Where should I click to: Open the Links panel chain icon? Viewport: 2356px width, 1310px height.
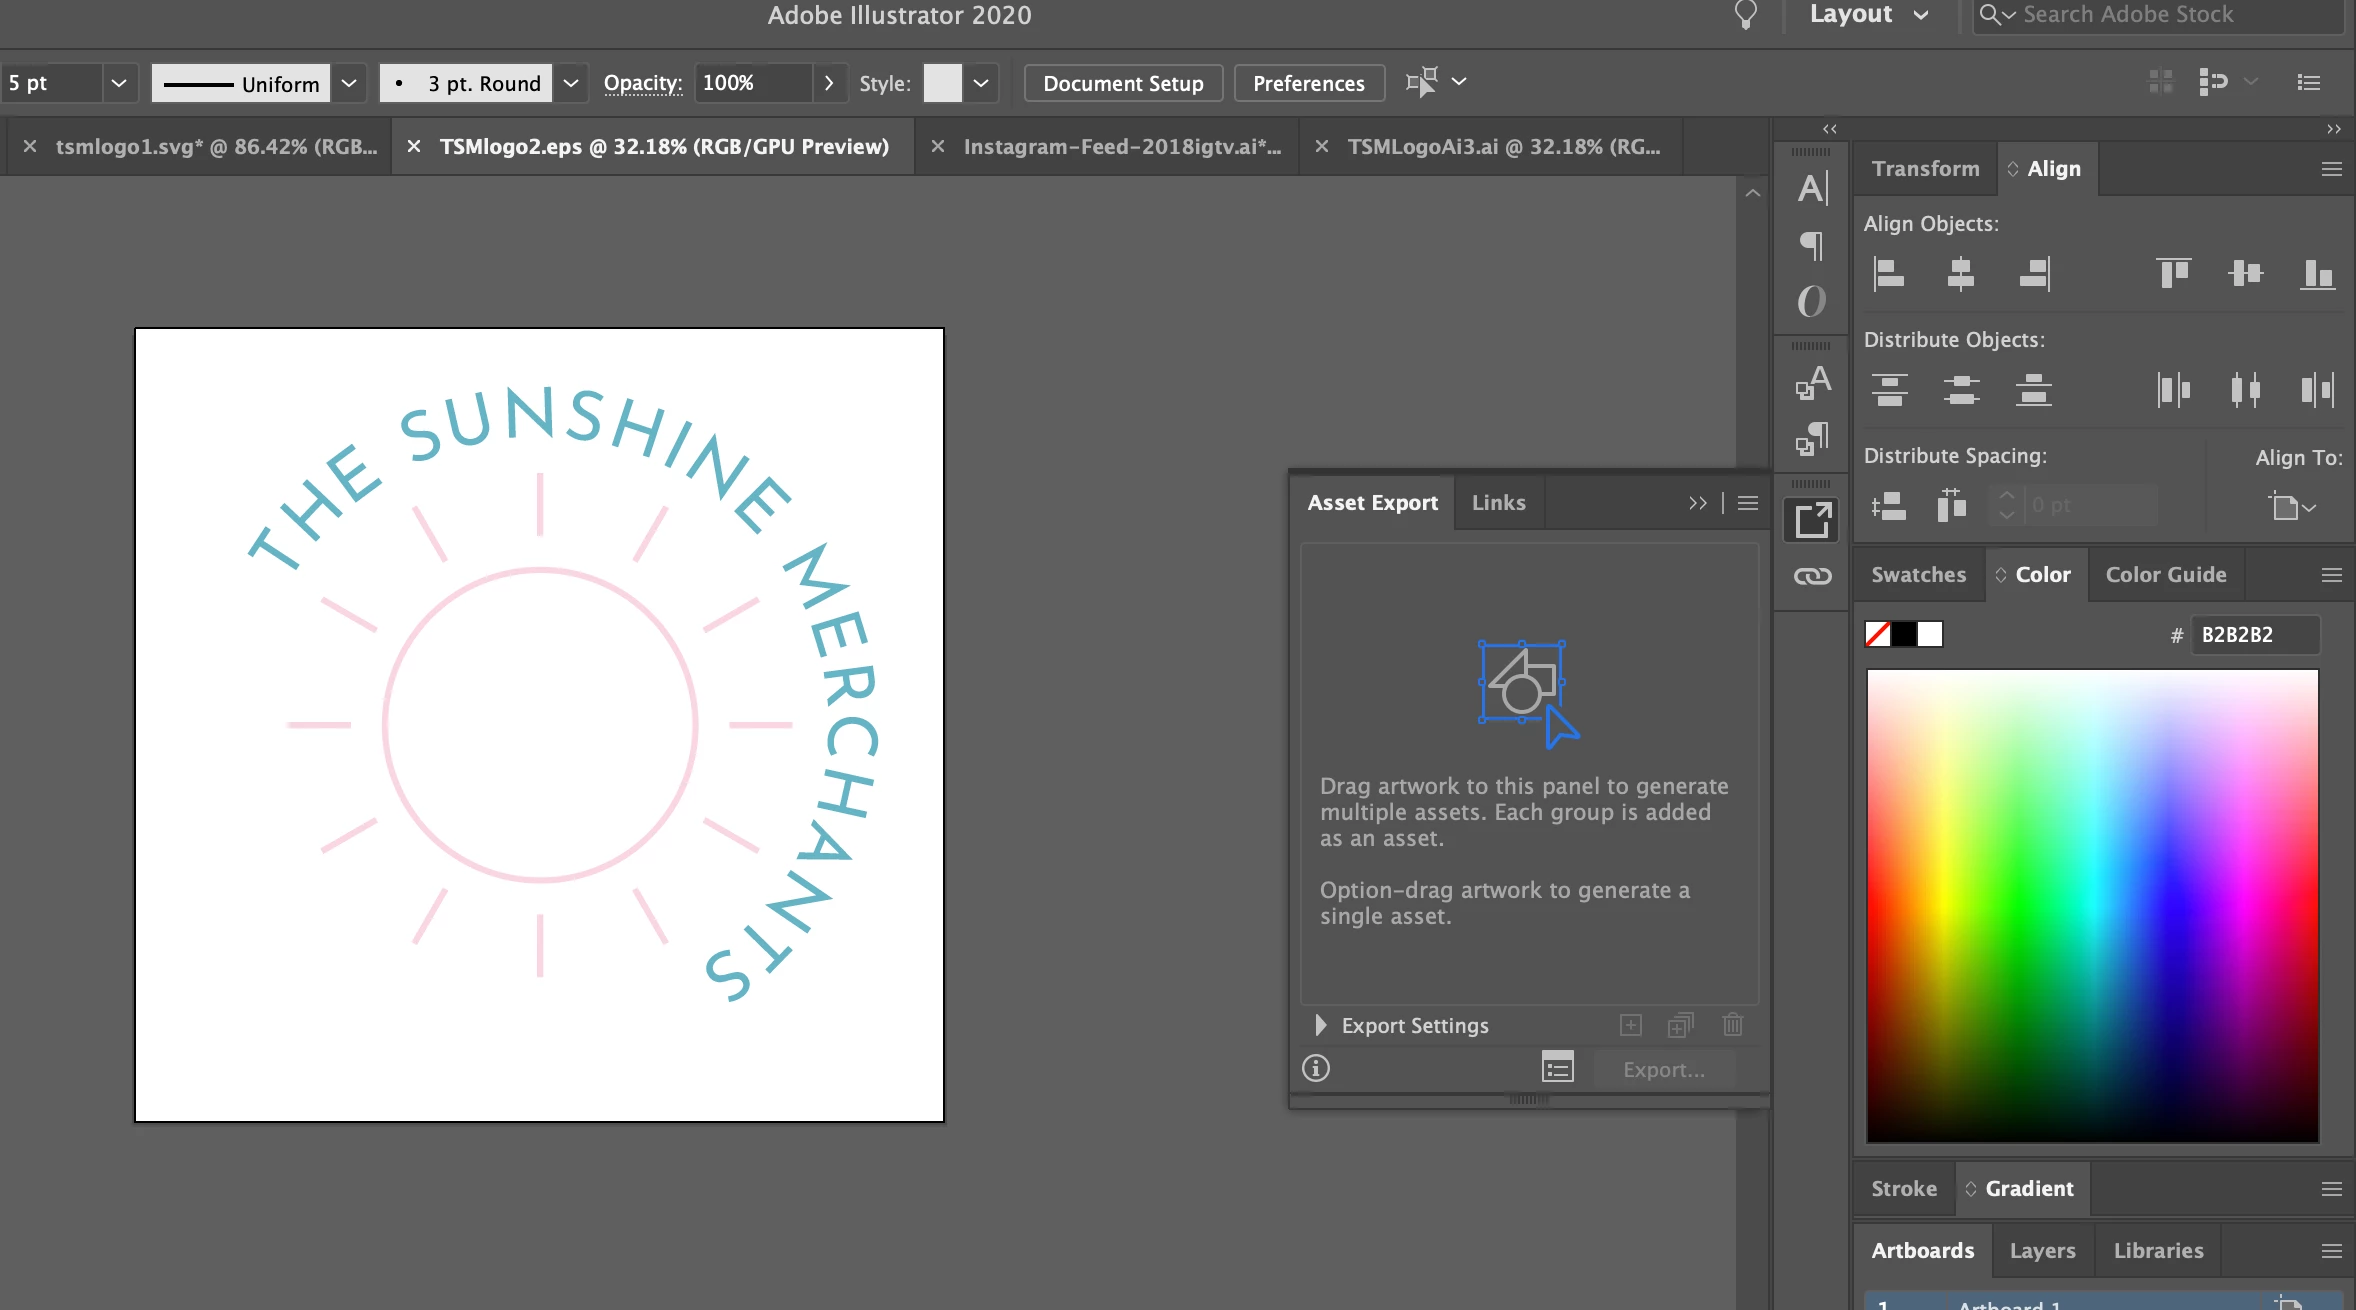1812,576
